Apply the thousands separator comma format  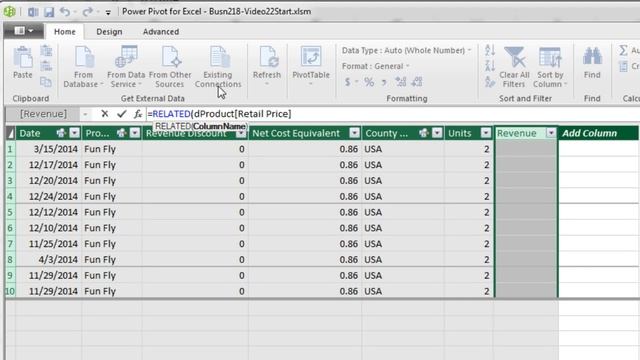(x=384, y=82)
